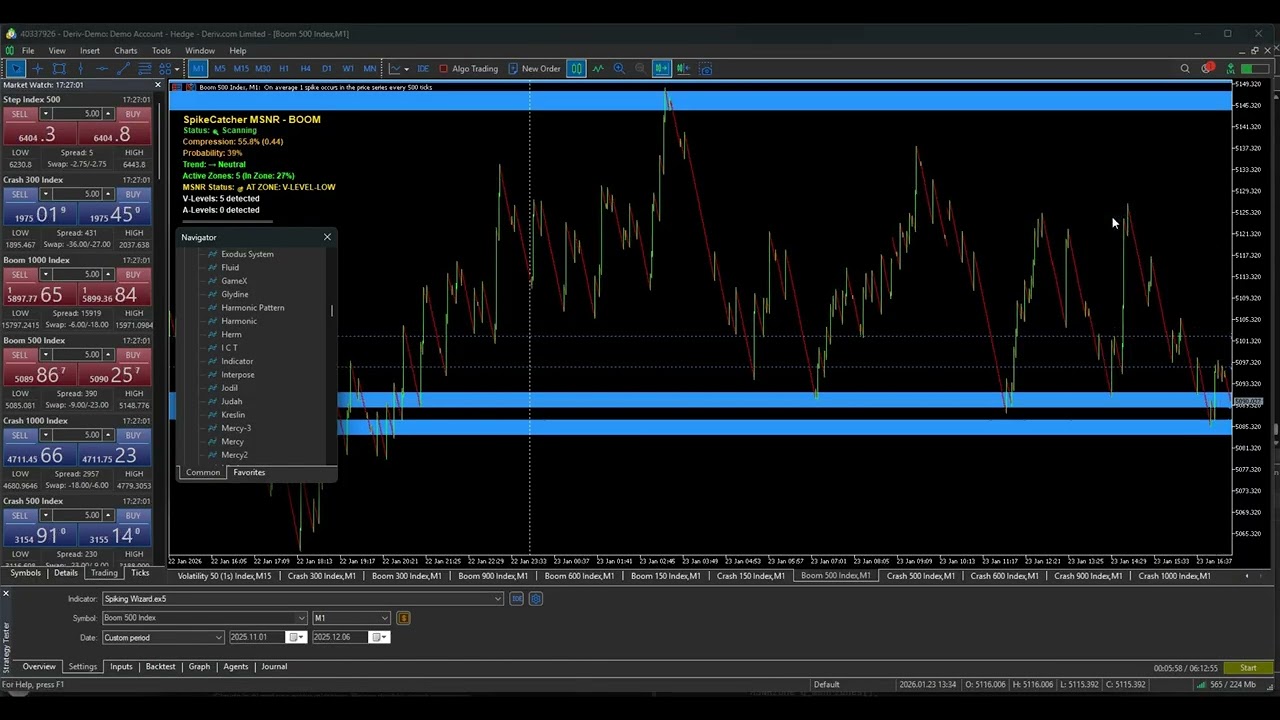
Task: Take a chart screenshot with camera icon
Action: [x=706, y=69]
